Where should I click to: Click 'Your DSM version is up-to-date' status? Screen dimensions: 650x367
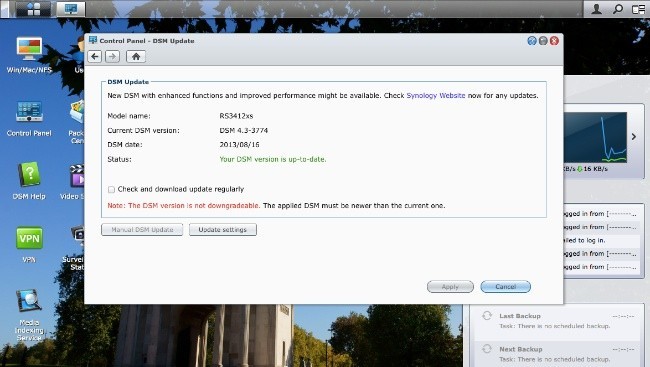click(273, 159)
